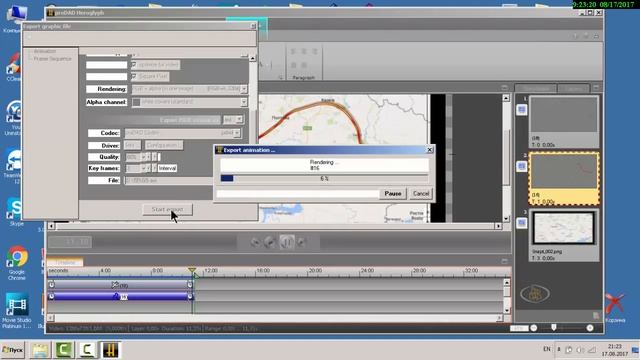Click end handle of upper timeline clip
Screen dimensions: 640x360
190,285
